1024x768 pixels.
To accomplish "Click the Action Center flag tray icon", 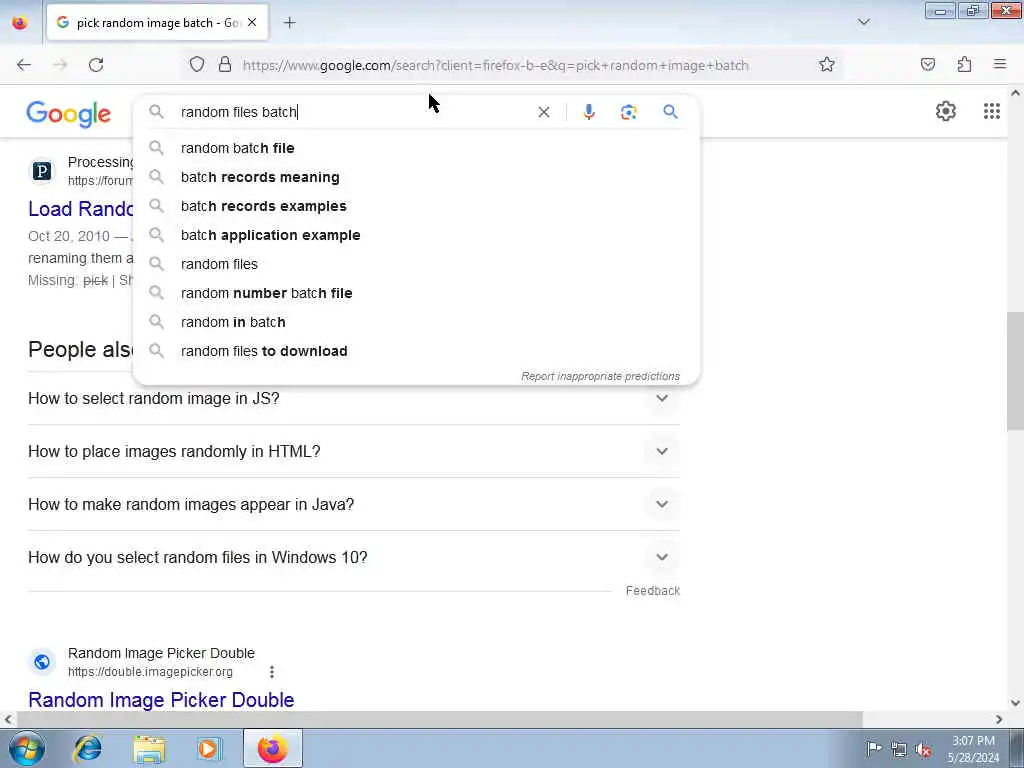I will (874, 749).
